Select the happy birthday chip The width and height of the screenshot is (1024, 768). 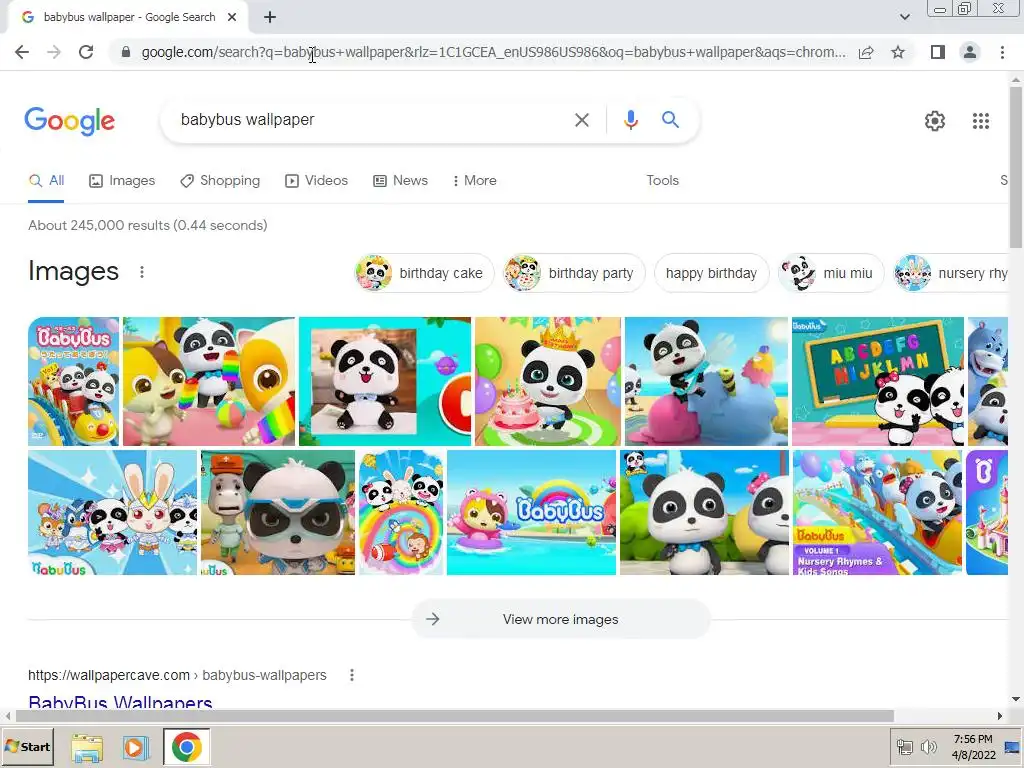pyautogui.click(x=711, y=273)
